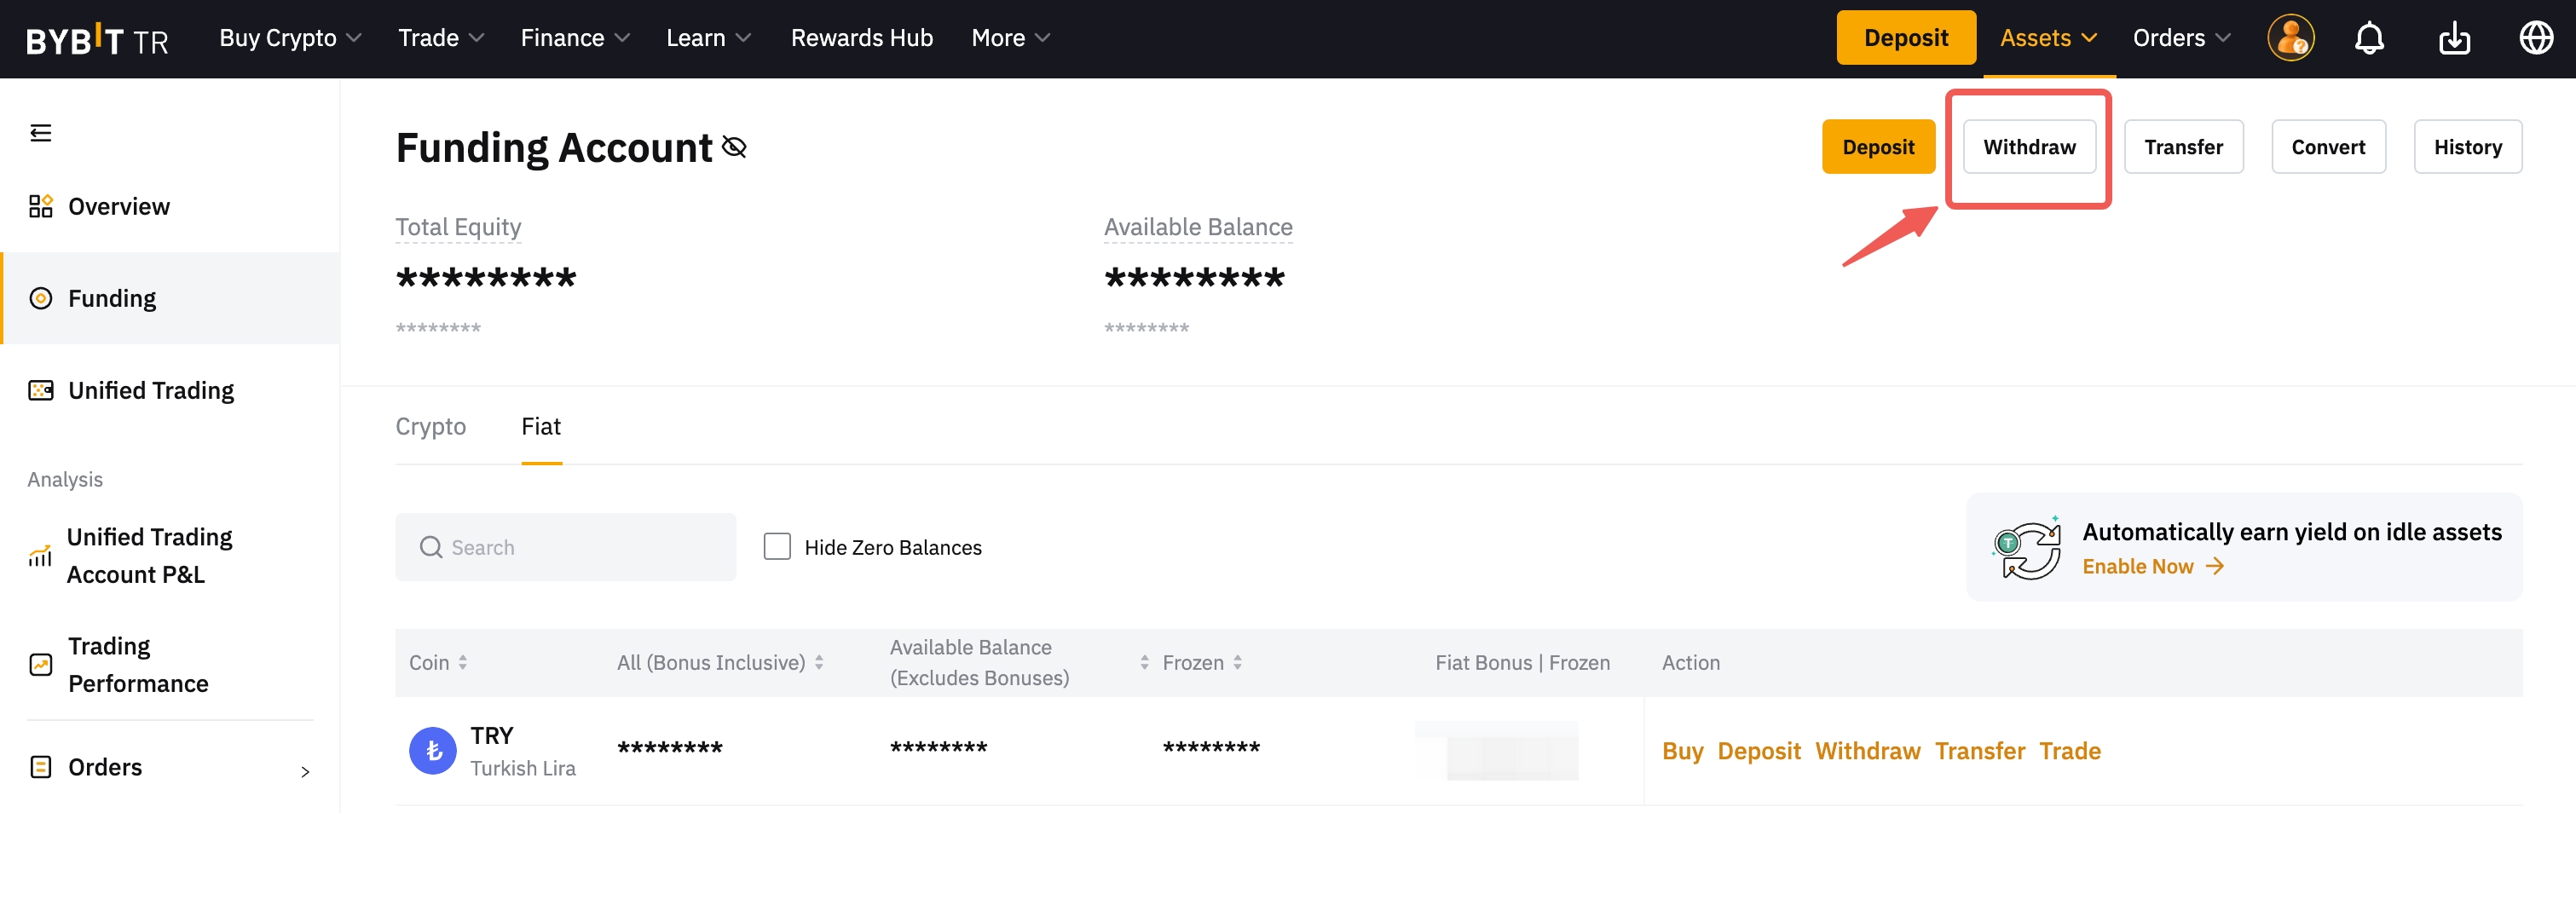Toggle balance visibility eye icon
Image resolution: width=2576 pixels, height=905 pixels.
pyautogui.click(x=735, y=148)
